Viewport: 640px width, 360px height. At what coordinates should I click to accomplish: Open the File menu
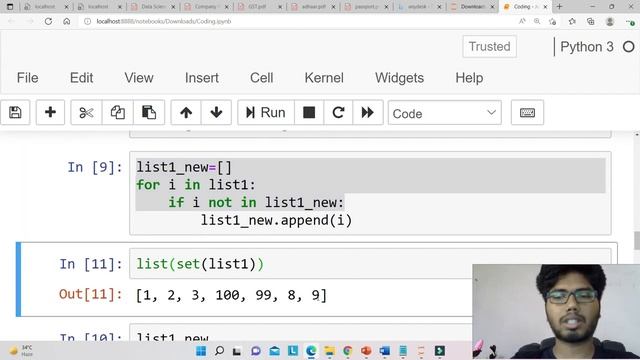click(x=27, y=78)
